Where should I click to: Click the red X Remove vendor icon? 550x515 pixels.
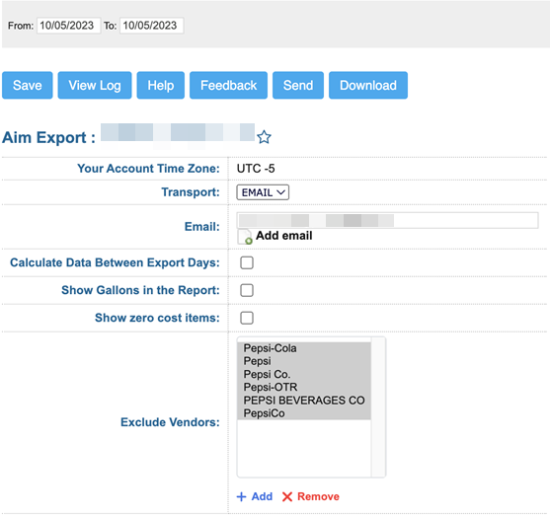click(x=287, y=497)
